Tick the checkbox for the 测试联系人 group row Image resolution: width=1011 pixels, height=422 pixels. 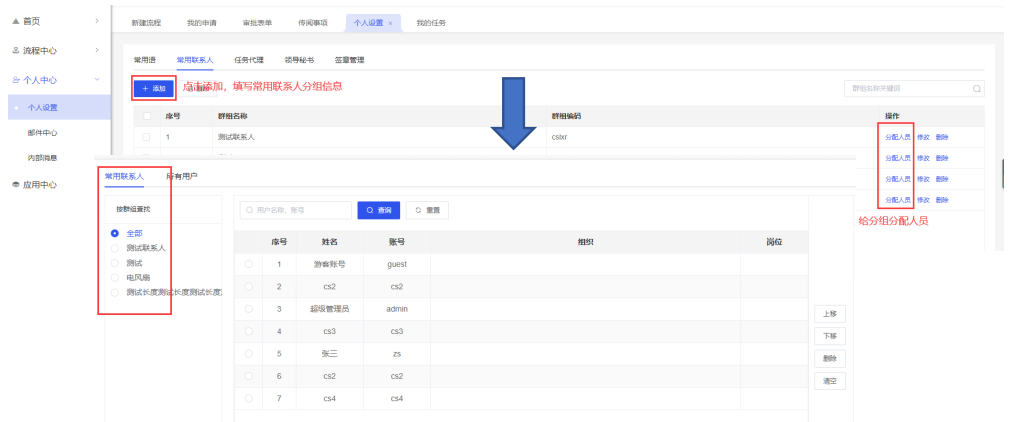pyautogui.click(x=147, y=136)
